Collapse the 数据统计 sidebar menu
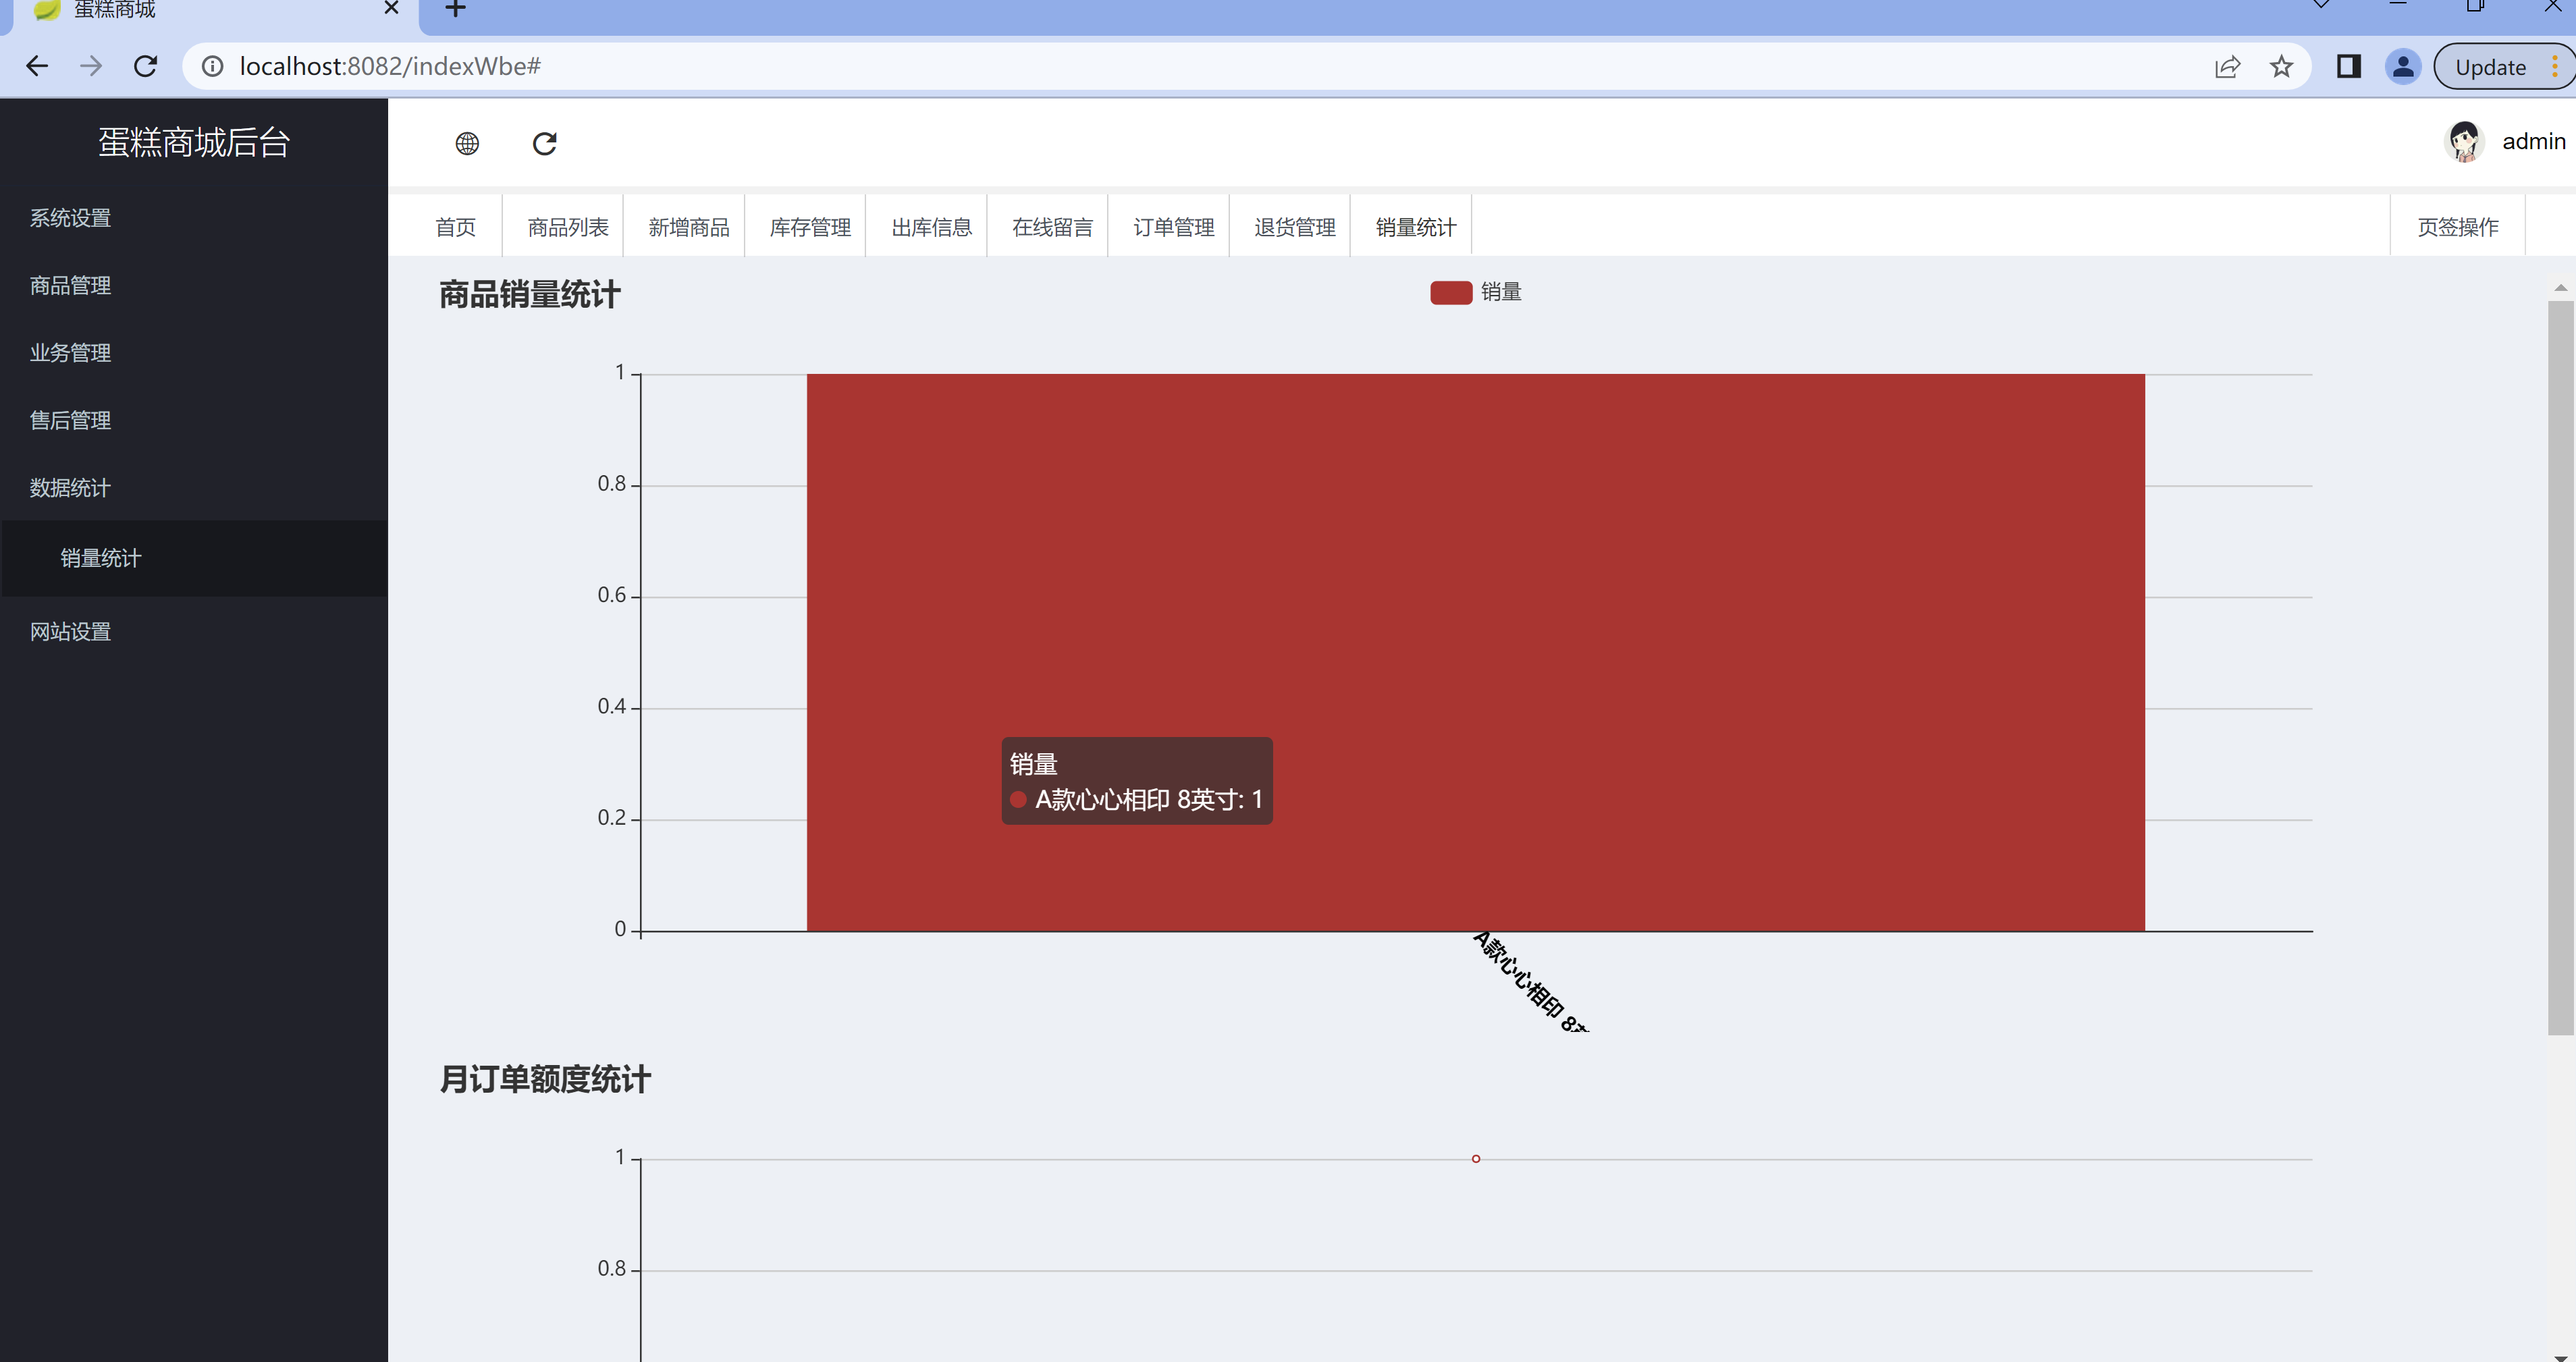 point(194,488)
